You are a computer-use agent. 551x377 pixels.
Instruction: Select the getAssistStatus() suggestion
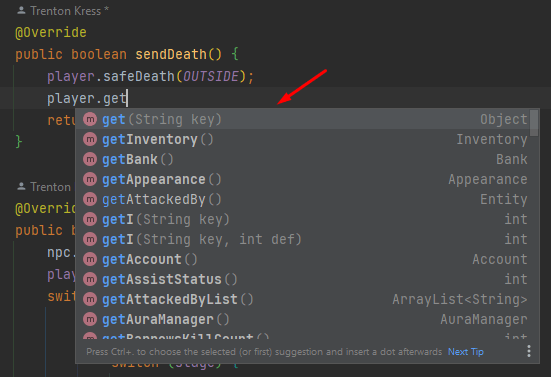coord(303,280)
